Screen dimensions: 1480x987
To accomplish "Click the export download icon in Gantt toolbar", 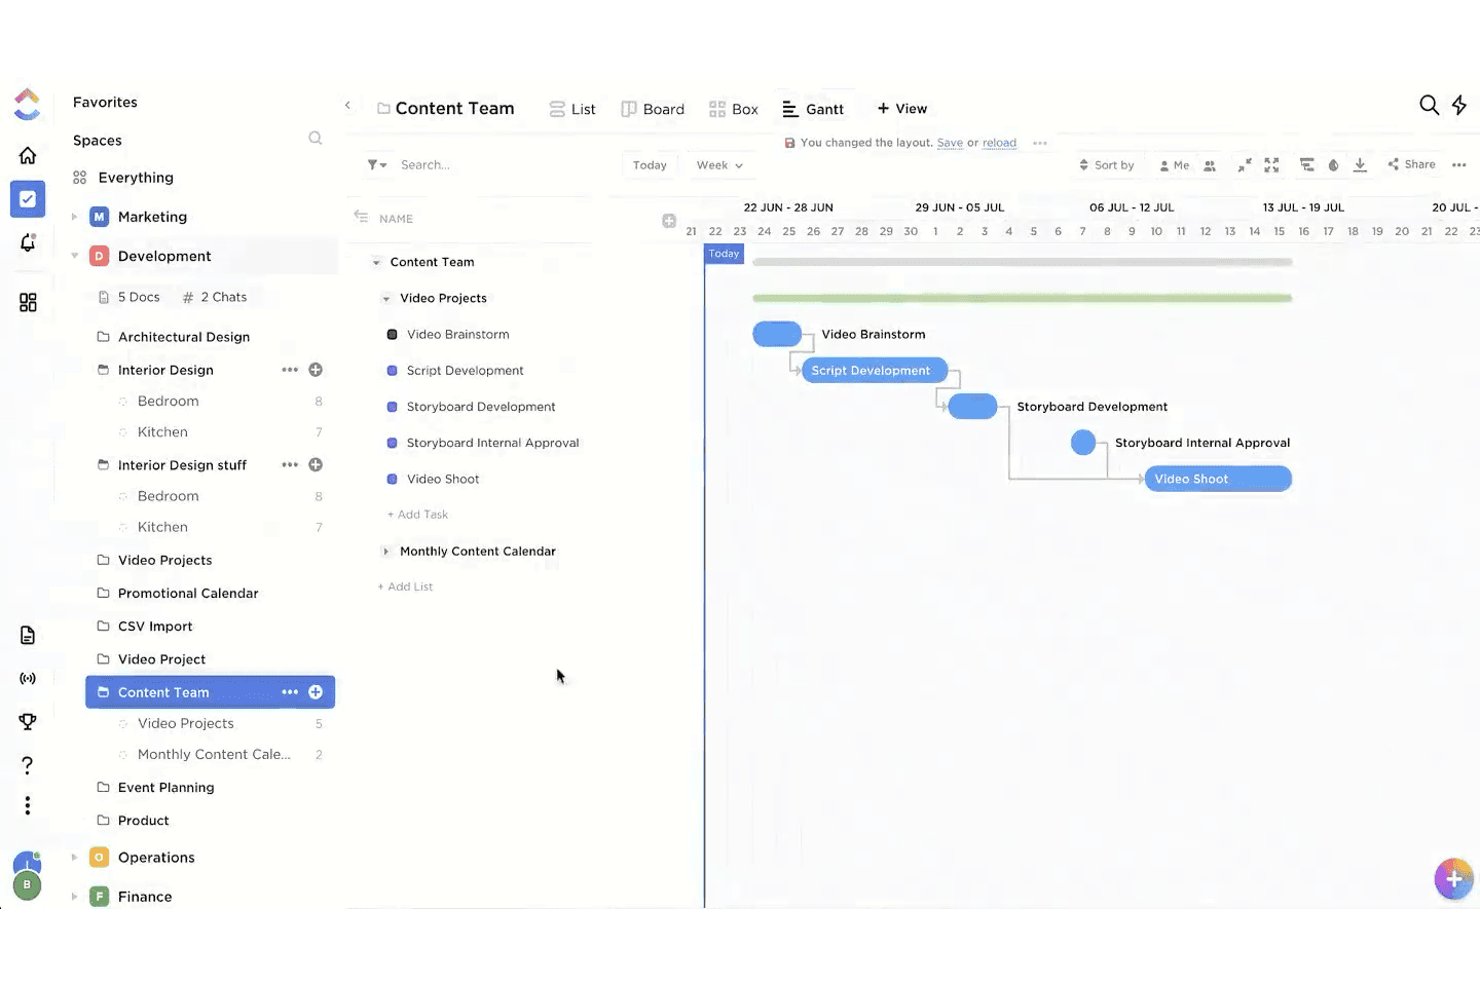I will click(x=1360, y=165).
